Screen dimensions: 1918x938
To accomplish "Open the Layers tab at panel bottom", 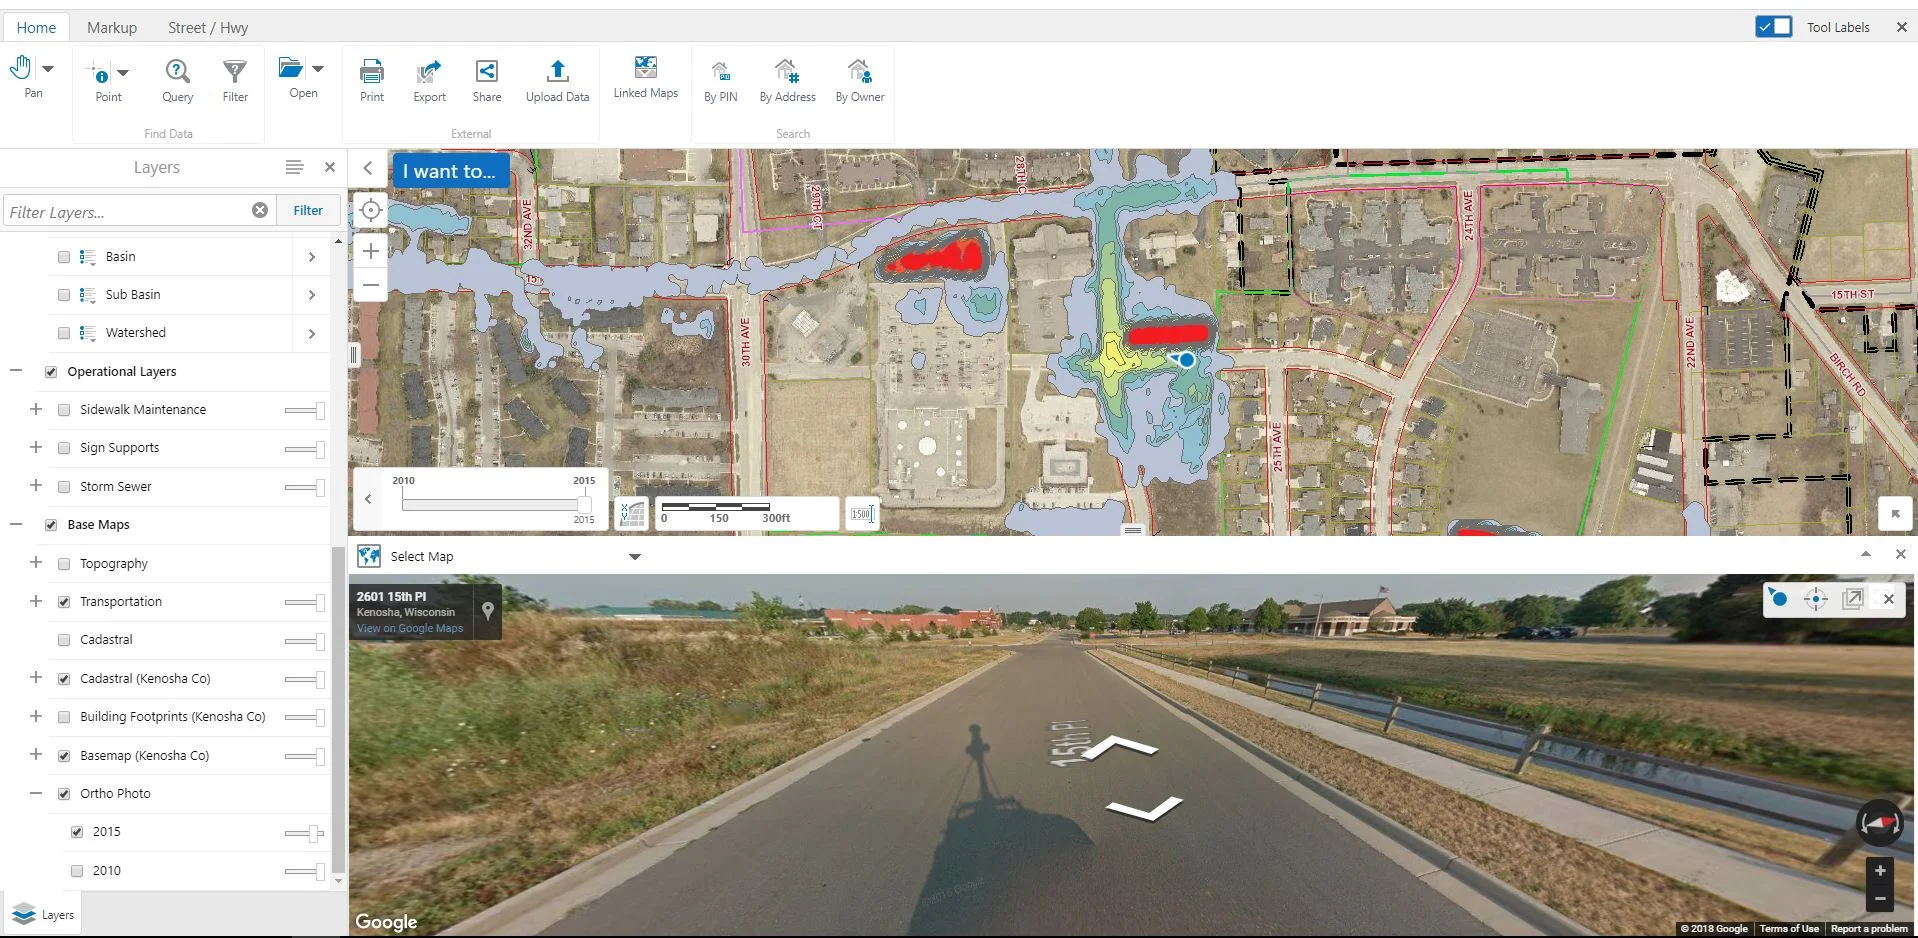I will tap(43, 915).
